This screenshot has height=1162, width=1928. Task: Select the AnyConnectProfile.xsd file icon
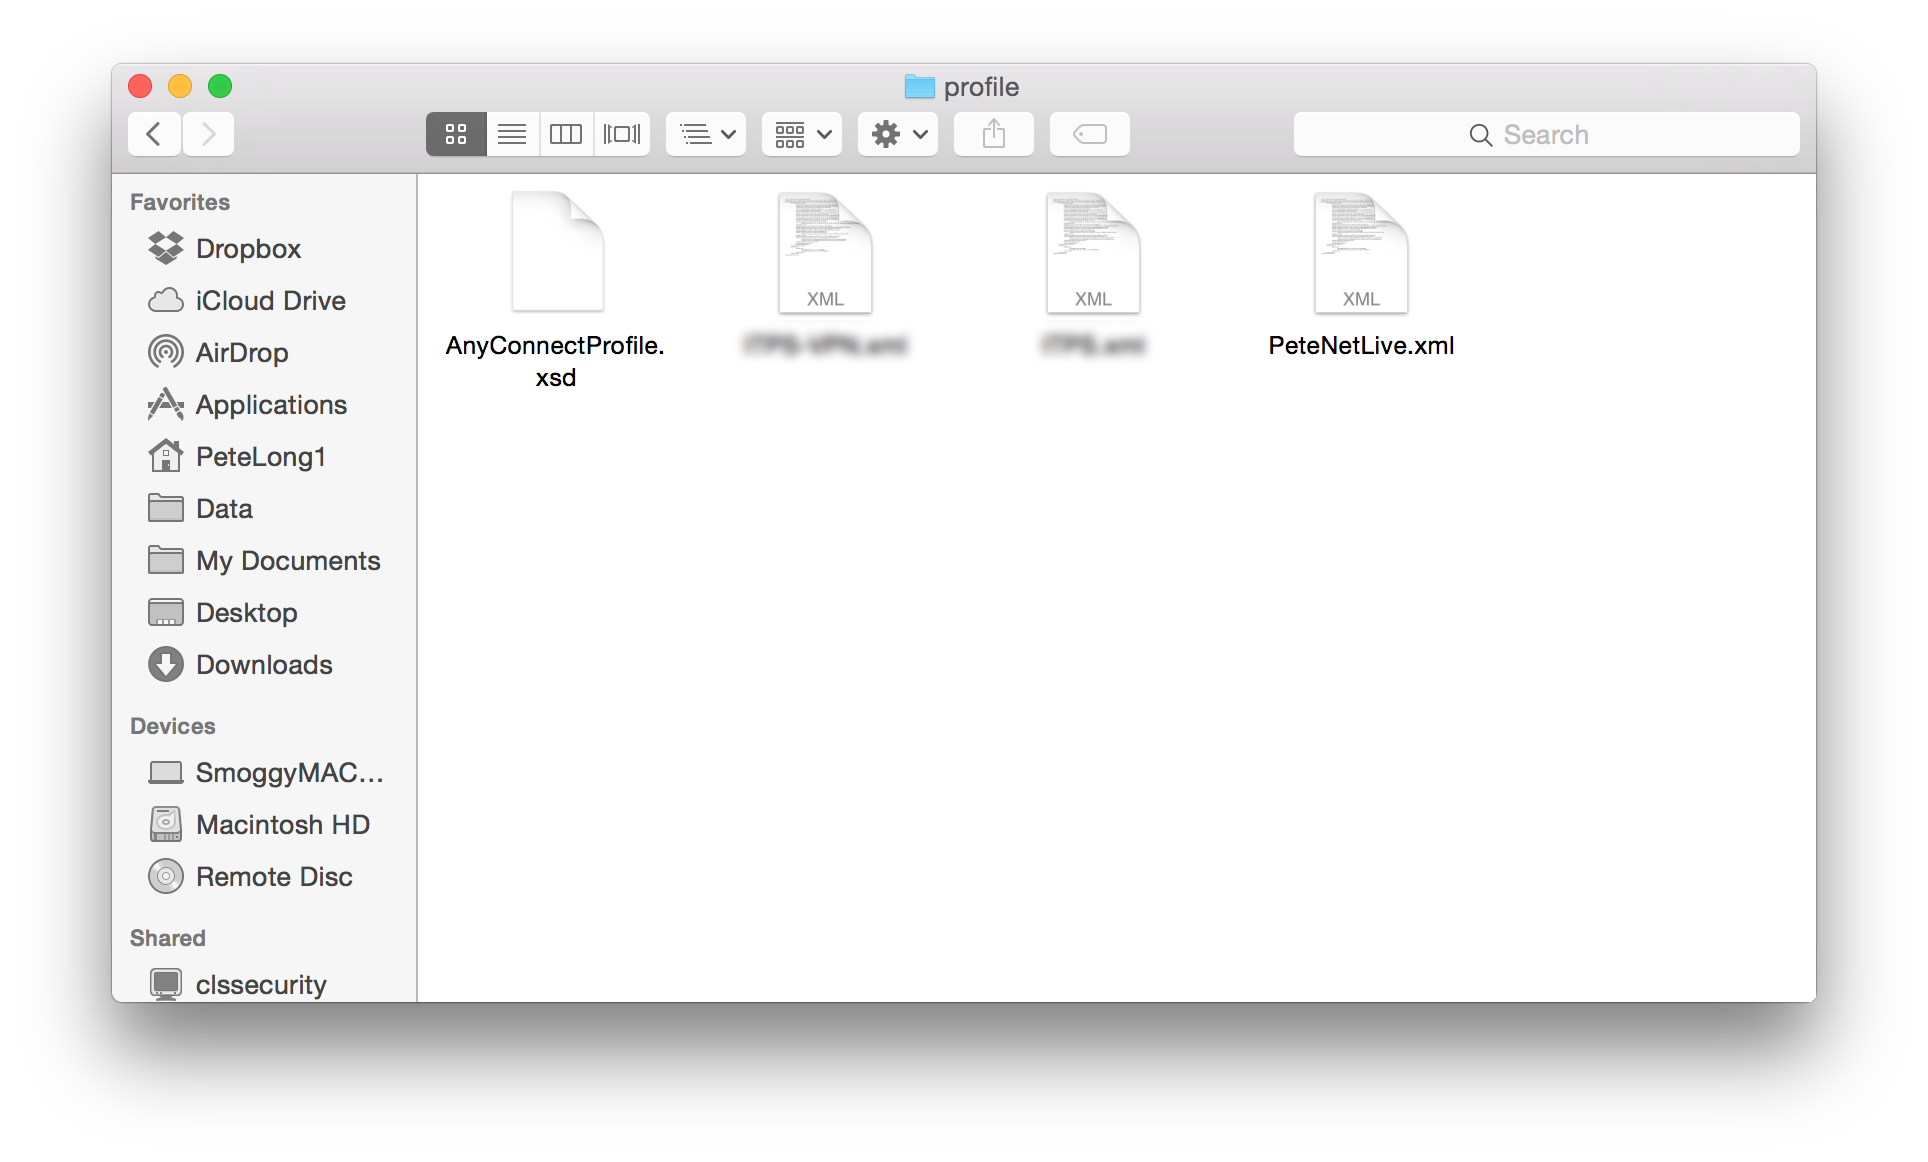pos(557,252)
